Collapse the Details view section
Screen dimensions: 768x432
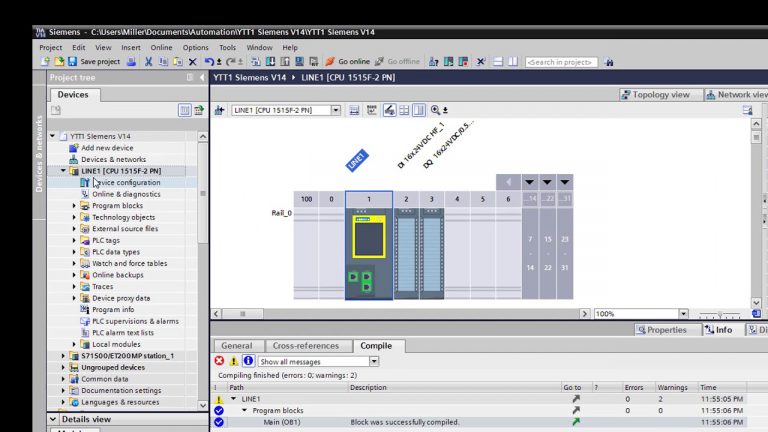(x=53, y=419)
